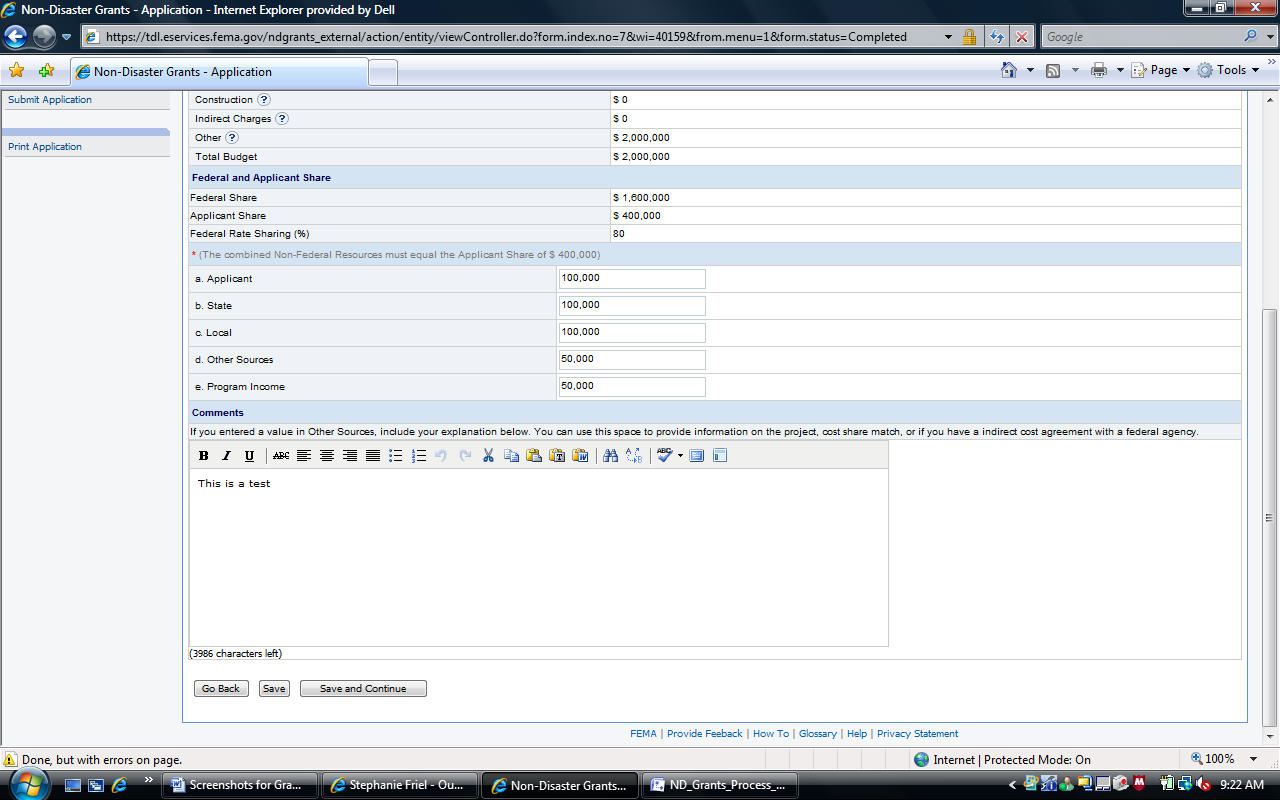The width and height of the screenshot is (1280, 800).
Task: Click the State amount input field
Action: click(632, 306)
